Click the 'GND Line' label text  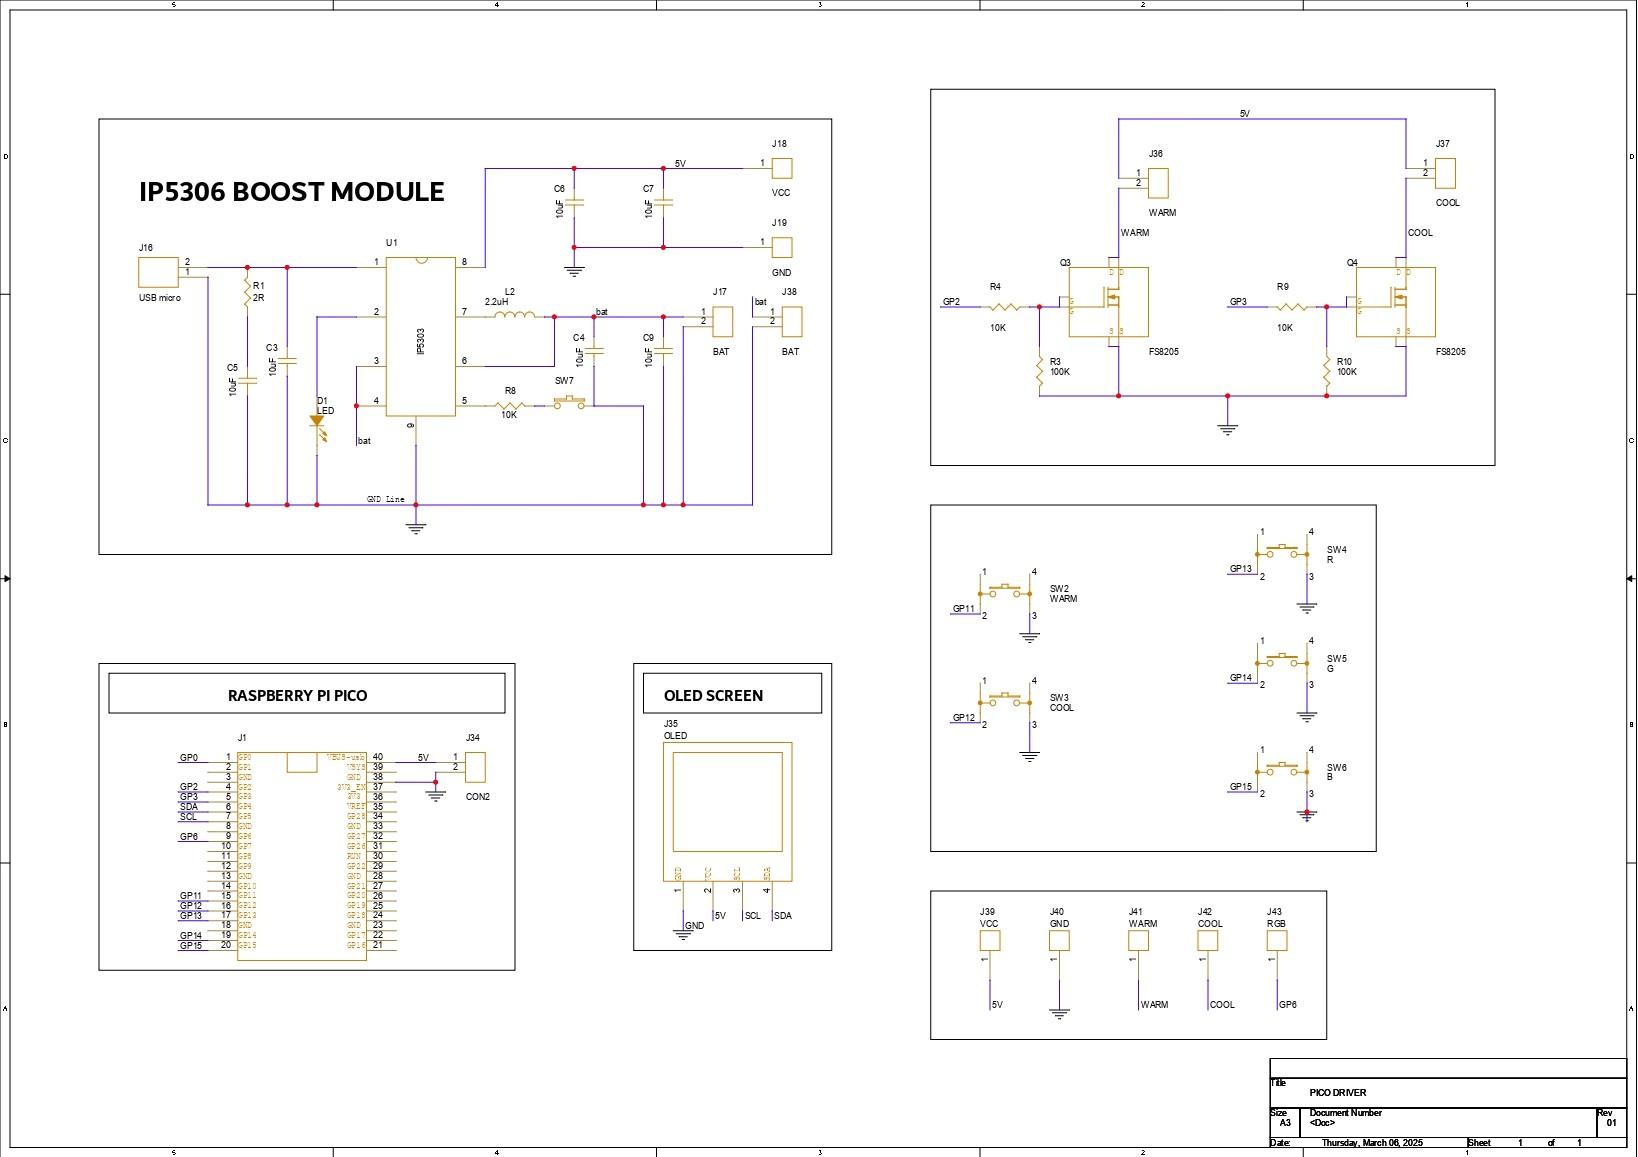point(385,499)
